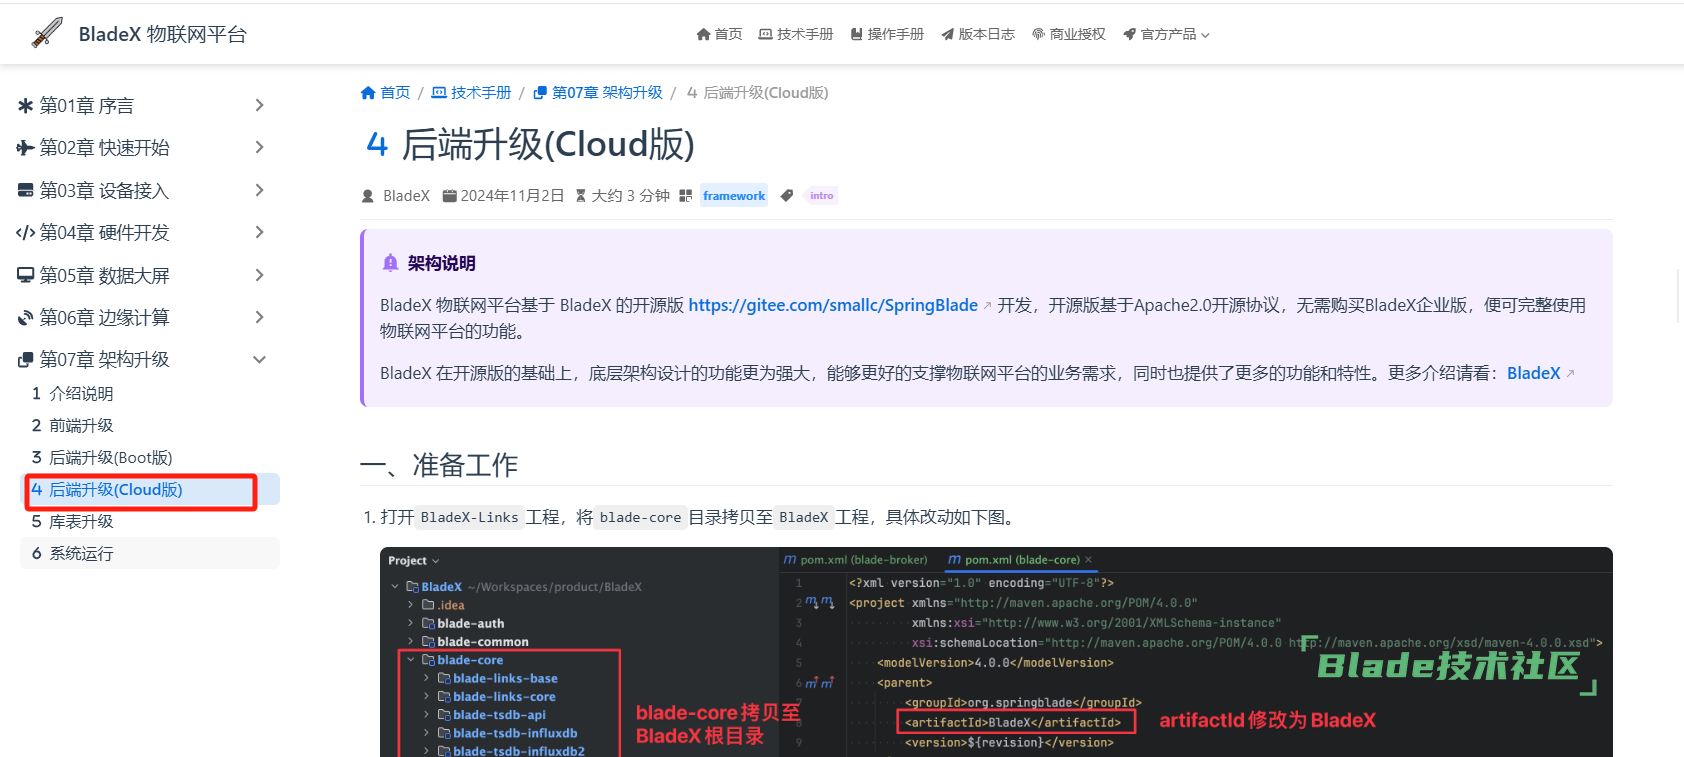1684x757 pixels.
Task: Click the 商业授权 fingerprint icon
Action: 1039,34
